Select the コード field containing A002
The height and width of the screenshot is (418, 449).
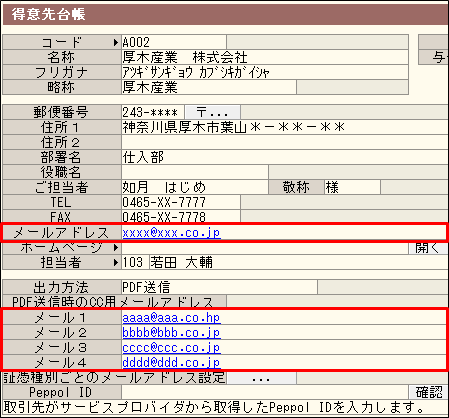(174, 42)
